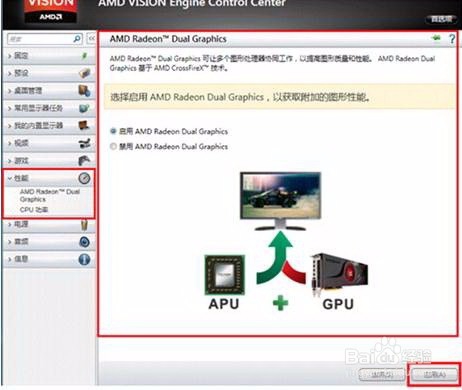Open the 首选项 preferences button
The image size is (462, 390).
[442, 19]
